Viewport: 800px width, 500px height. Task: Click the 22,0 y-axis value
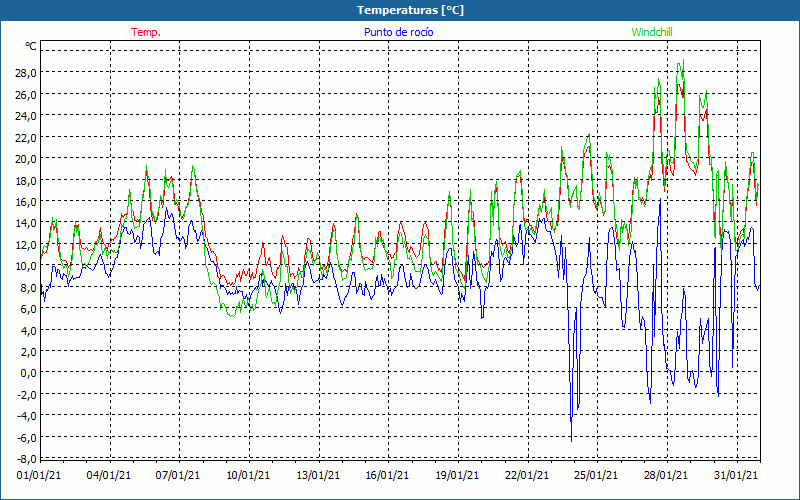coord(26,137)
